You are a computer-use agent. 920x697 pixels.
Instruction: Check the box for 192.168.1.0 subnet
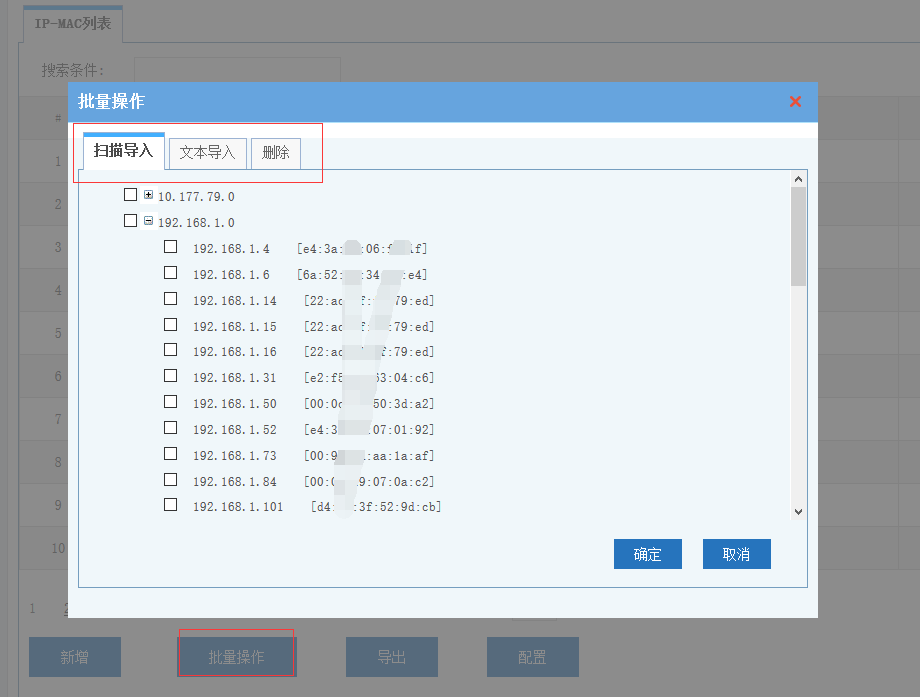(x=130, y=221)
